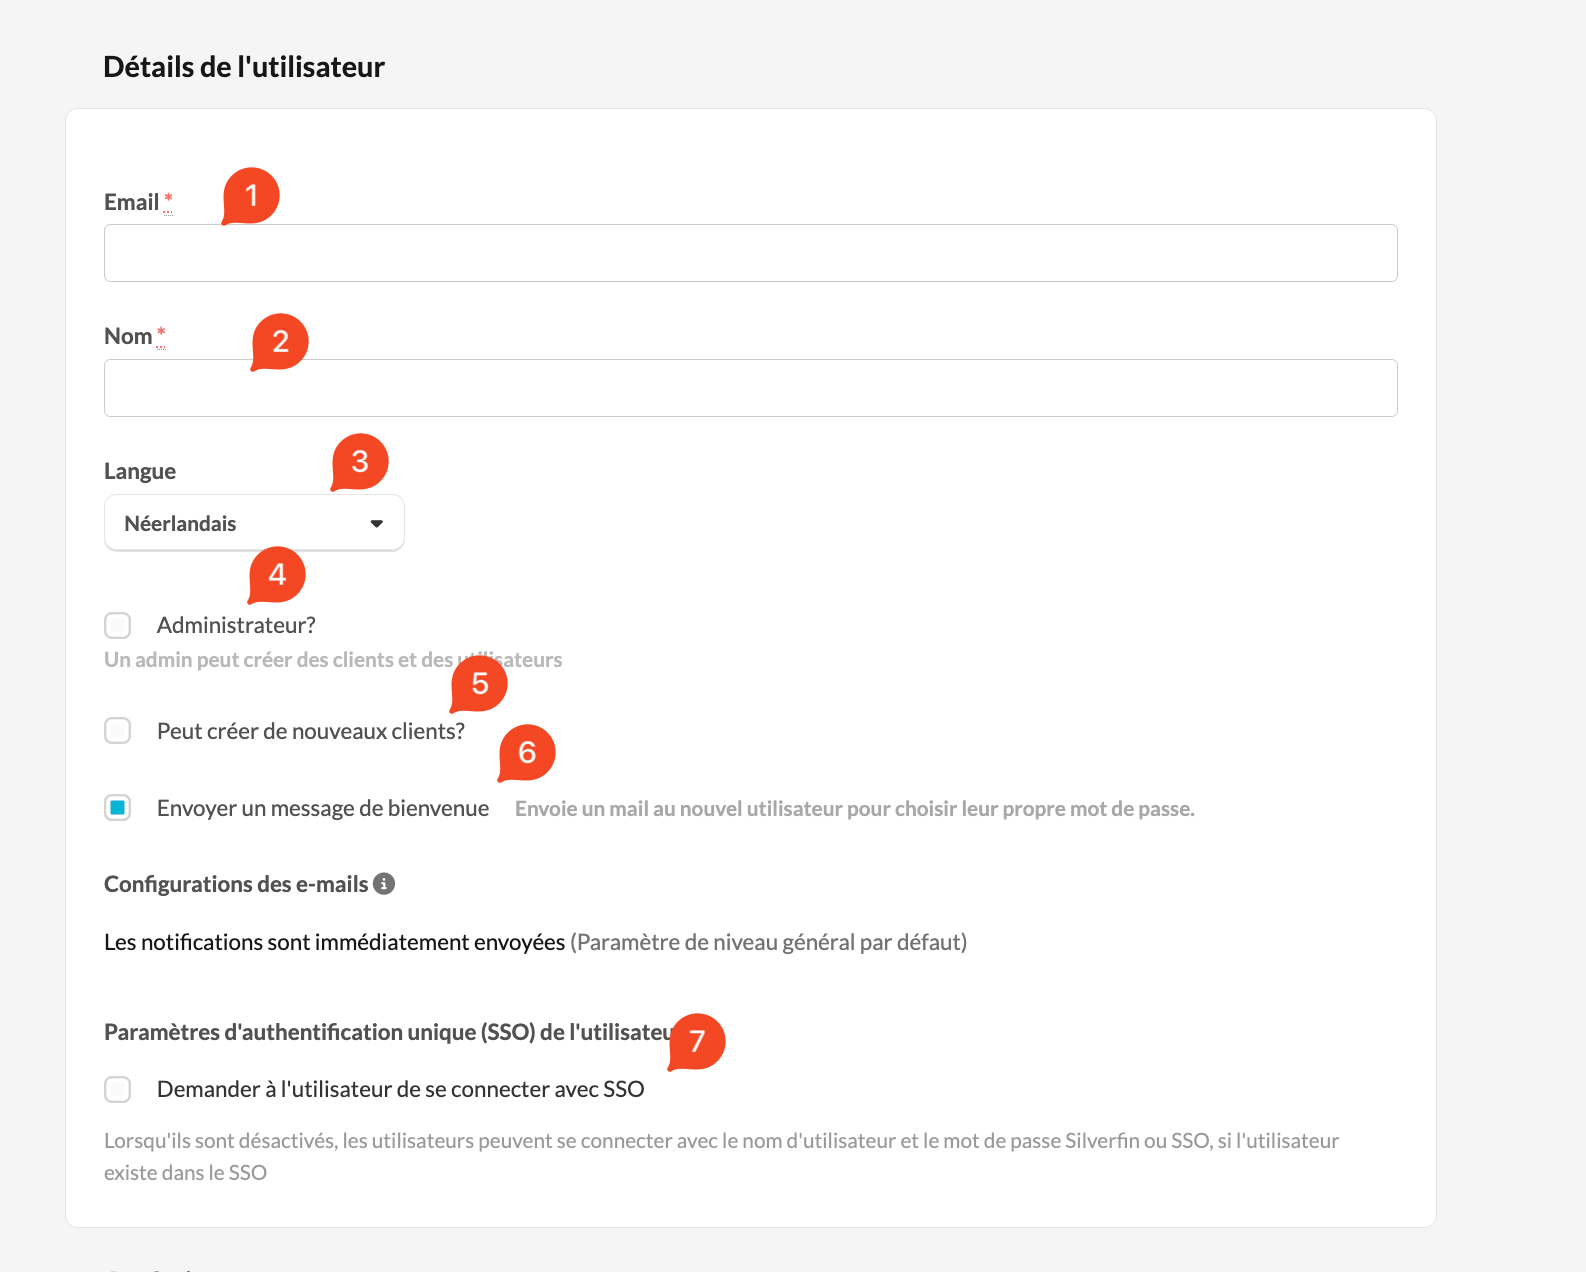Enable the Administrateur checkbox

point(118,626)
